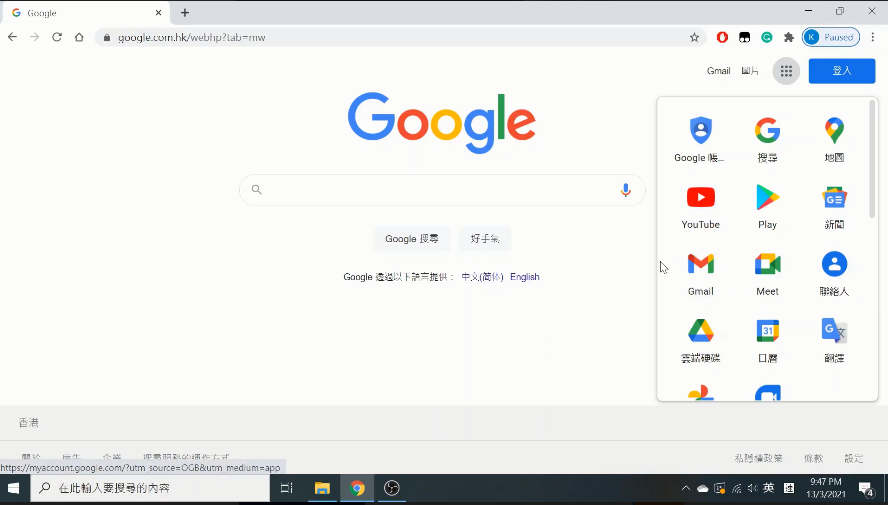888x505 pixels.
Task: Click the 好手氣 lucky button
Action: tap(485, 239)
